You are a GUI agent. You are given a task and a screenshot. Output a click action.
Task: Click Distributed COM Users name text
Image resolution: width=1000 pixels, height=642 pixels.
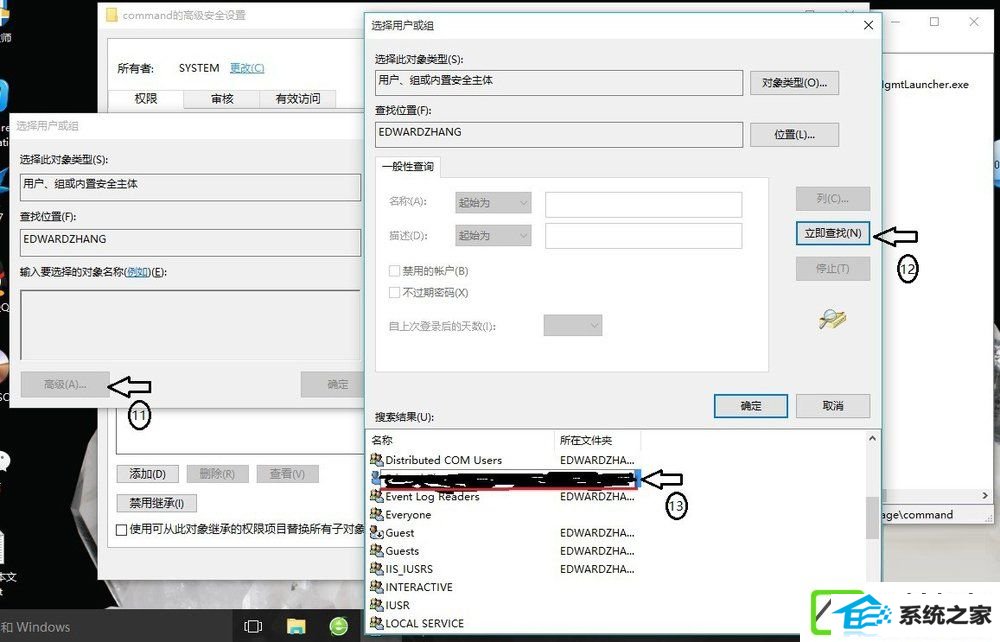[443, 460]
